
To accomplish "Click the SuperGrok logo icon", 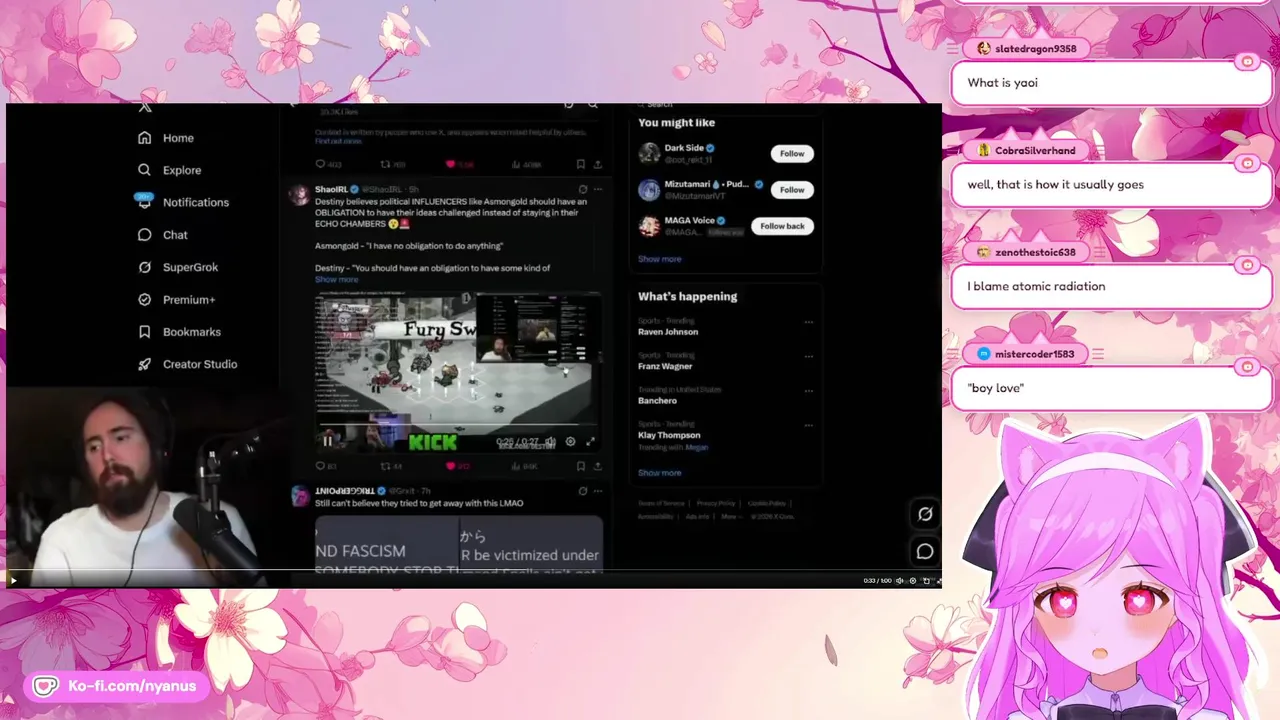I will 145,267.
